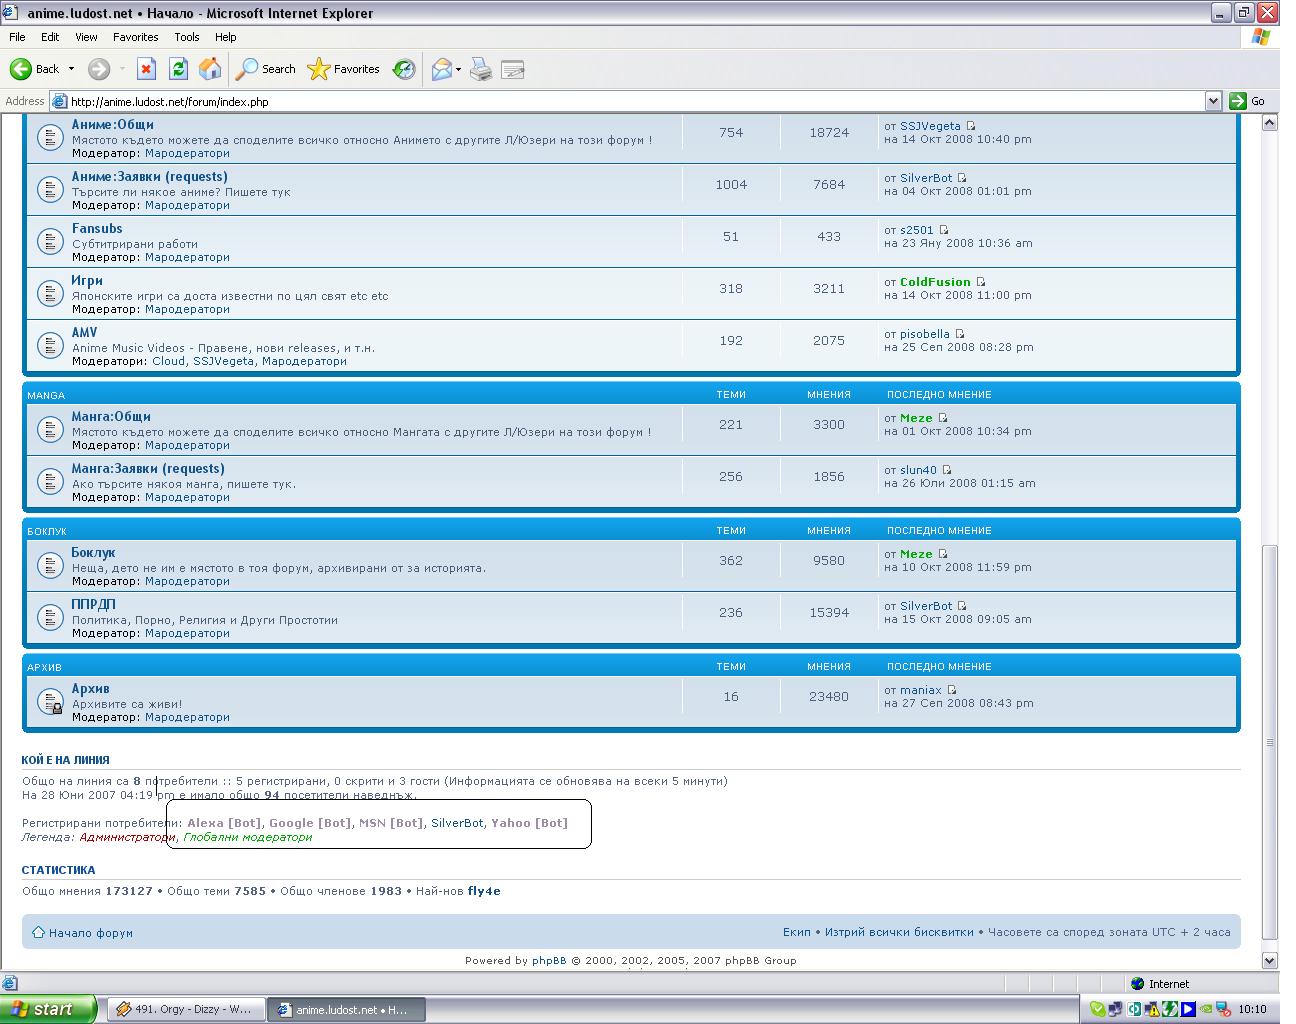Click forum icon beside Аниме:Общи
1296x1024 pixels.
50,137
